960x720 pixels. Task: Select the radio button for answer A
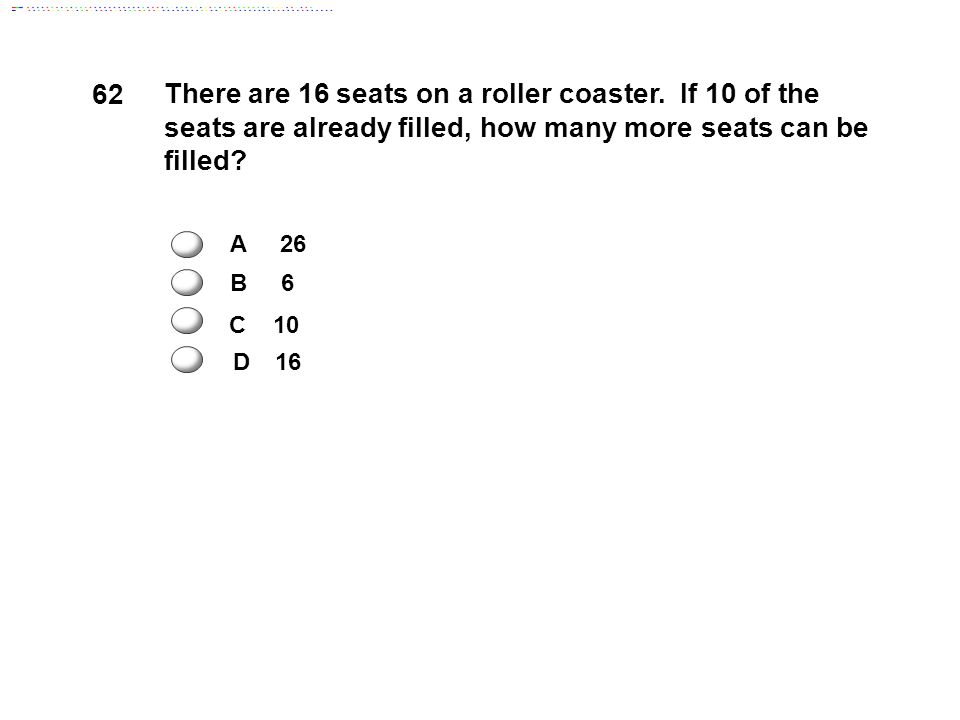pyautogui.click(x=187, y=244)
